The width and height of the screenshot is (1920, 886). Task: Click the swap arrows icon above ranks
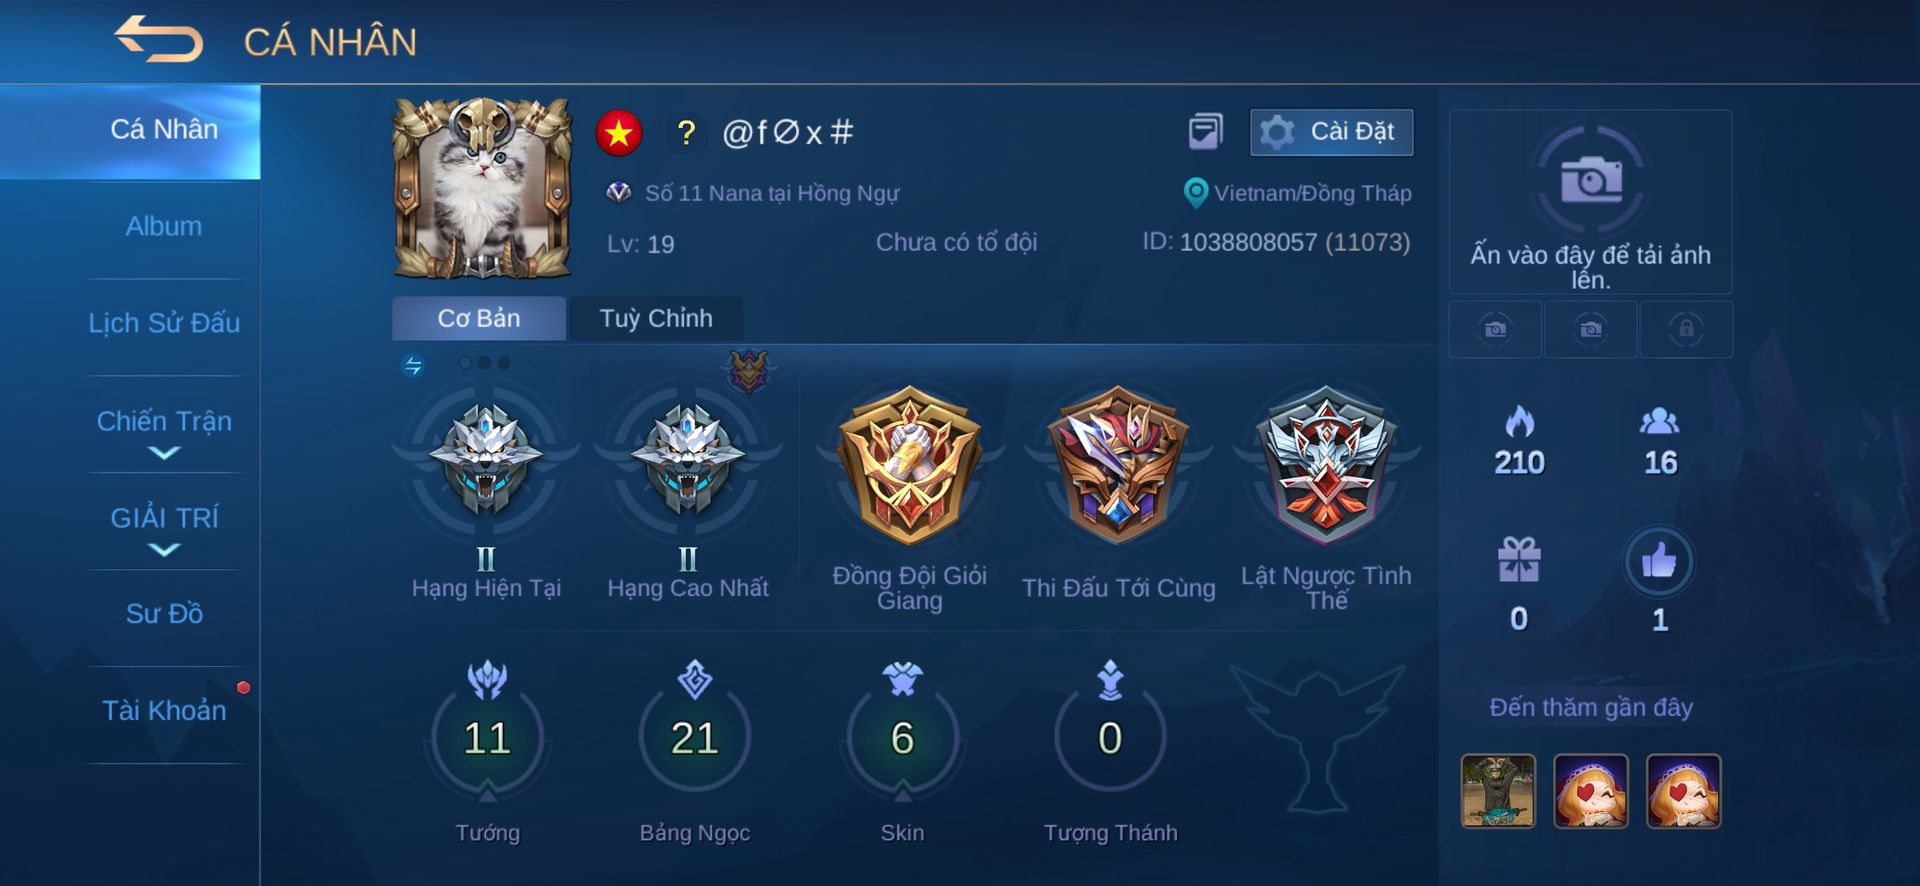(x=413, y=365)
